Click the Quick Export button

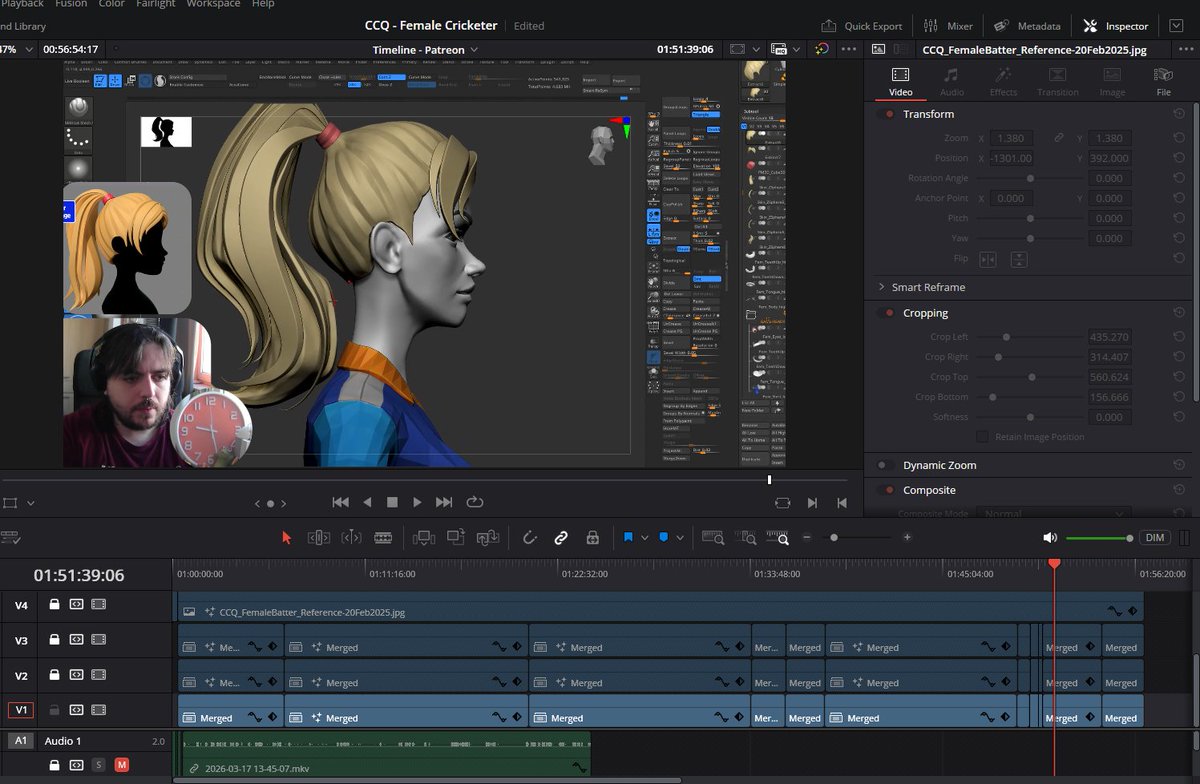[x=861, y=26]
